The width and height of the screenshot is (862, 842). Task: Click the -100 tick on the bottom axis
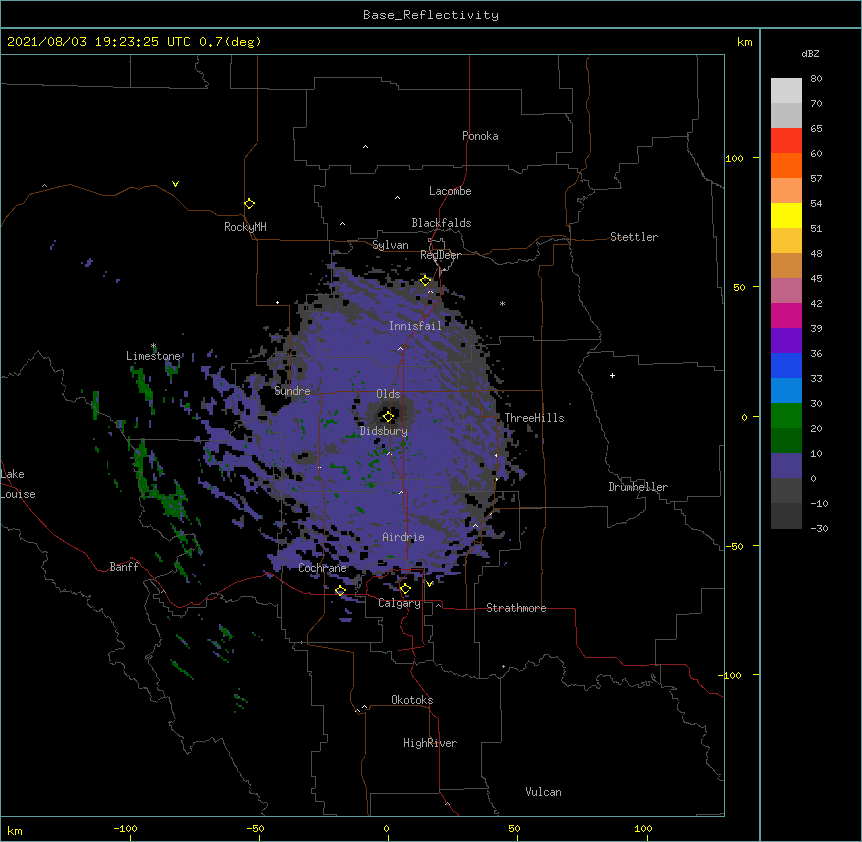tap(125, 829)
